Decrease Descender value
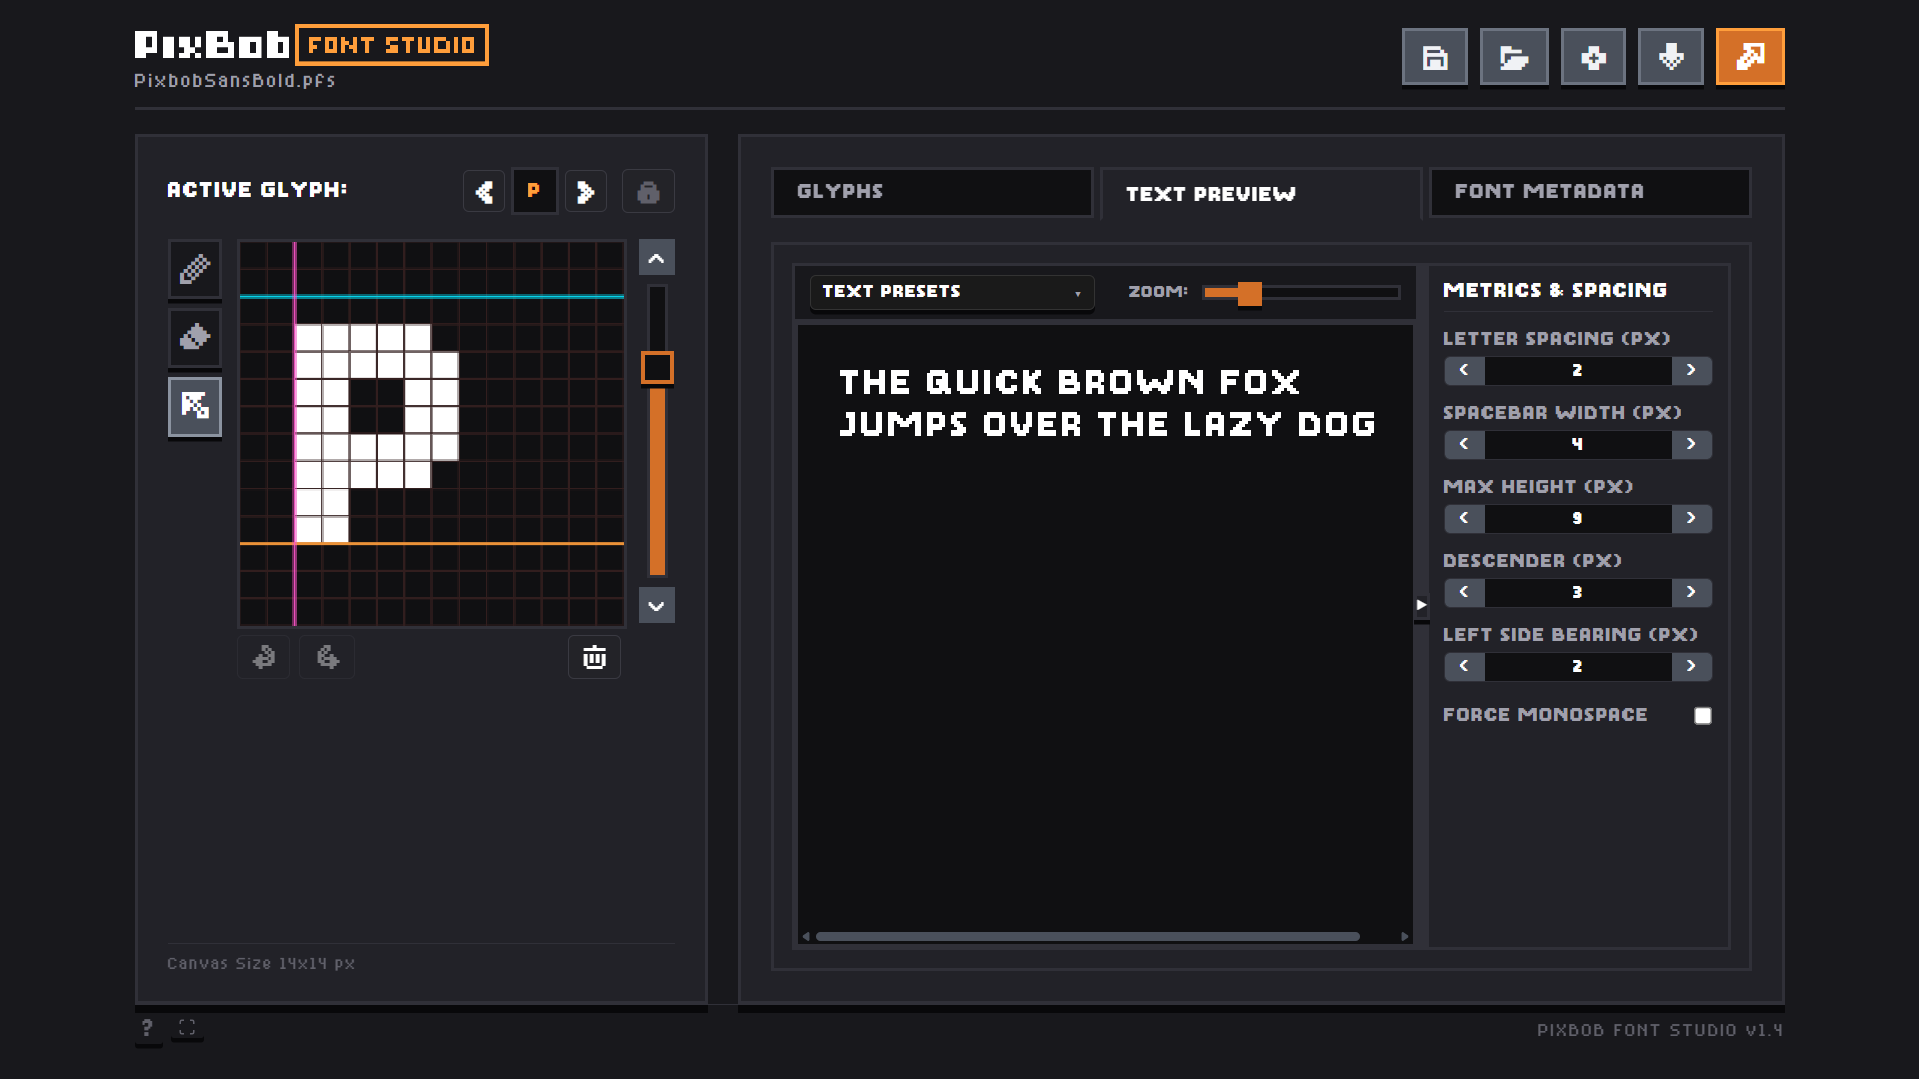 coord(1464,592)
